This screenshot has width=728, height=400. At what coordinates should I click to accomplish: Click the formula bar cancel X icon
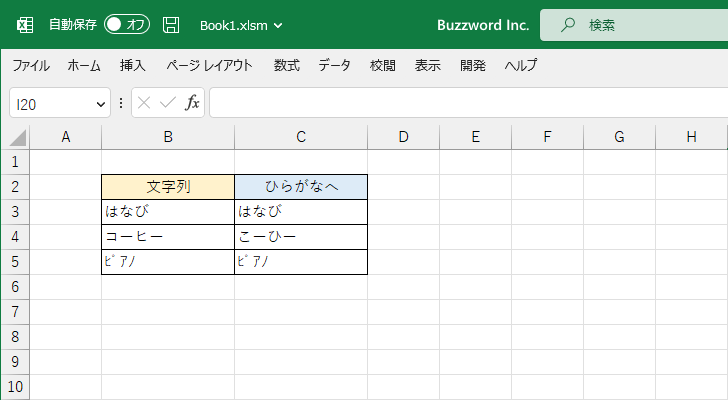144,103
